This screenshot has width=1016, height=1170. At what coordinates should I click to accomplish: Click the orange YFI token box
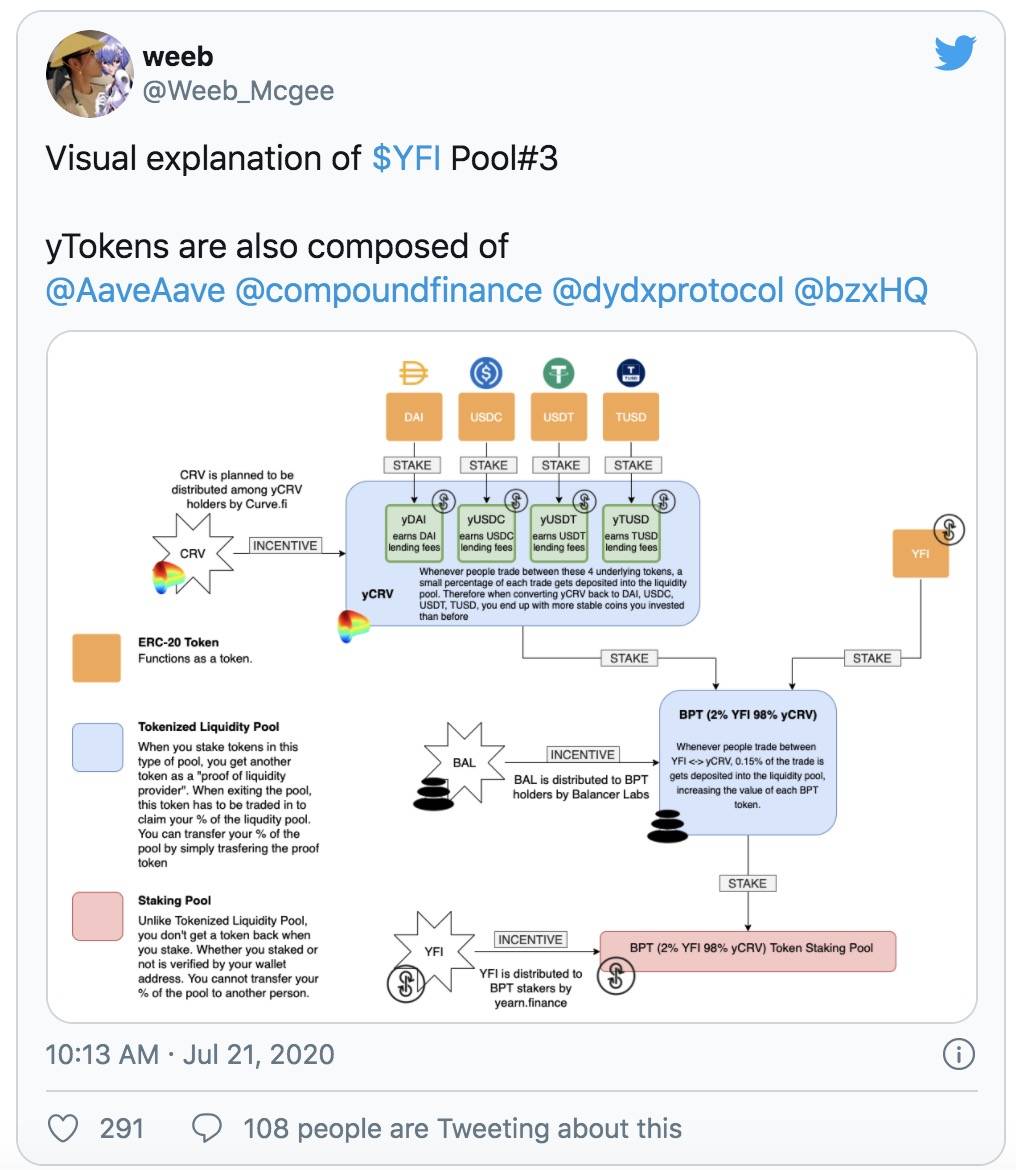(x=921, y=553)
